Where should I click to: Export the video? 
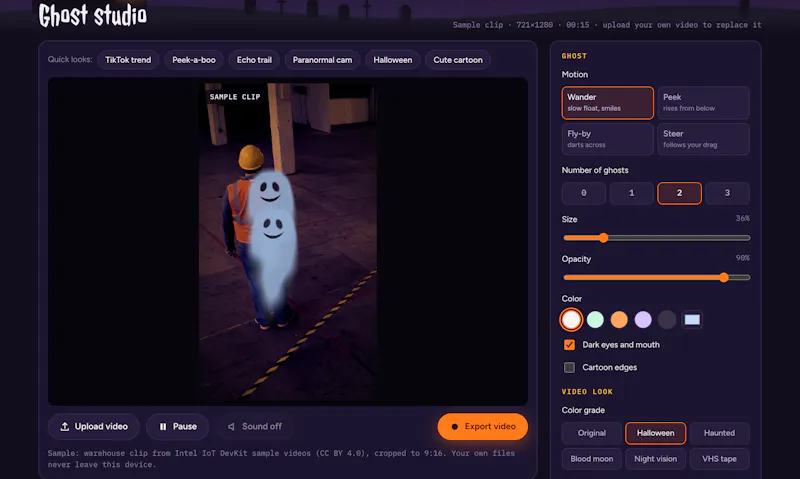[483, 426]
